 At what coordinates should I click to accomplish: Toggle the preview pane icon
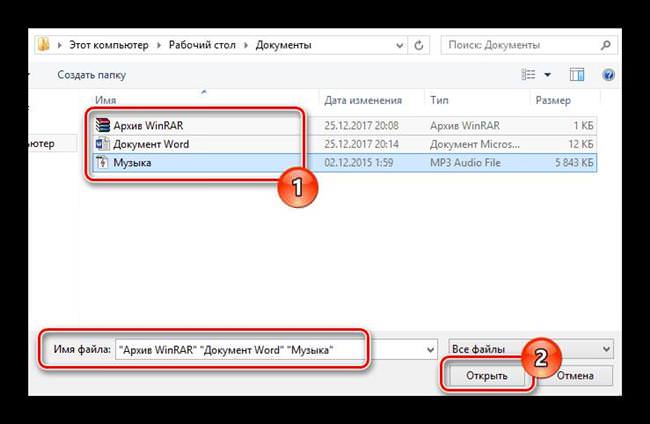(577, 75)
